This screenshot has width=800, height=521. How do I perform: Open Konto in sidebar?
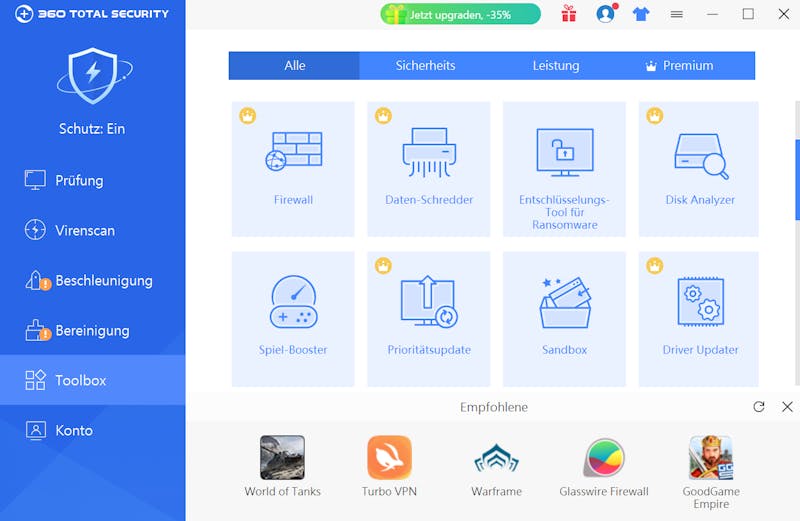point(93,430)
